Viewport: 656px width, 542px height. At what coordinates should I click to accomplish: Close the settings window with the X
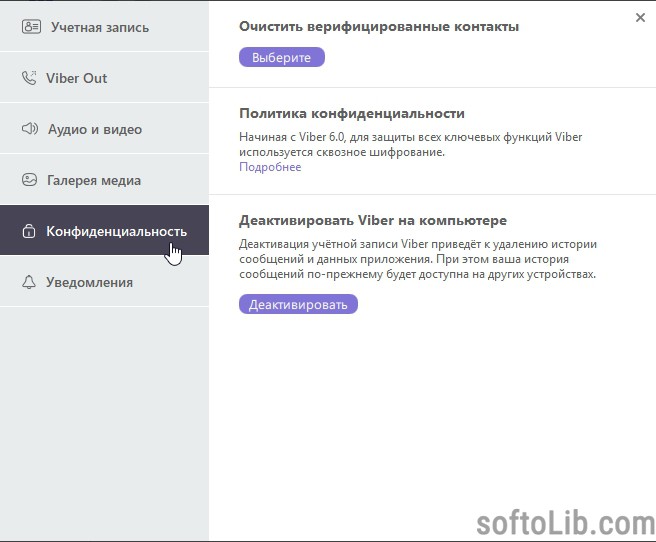[640, 18]
